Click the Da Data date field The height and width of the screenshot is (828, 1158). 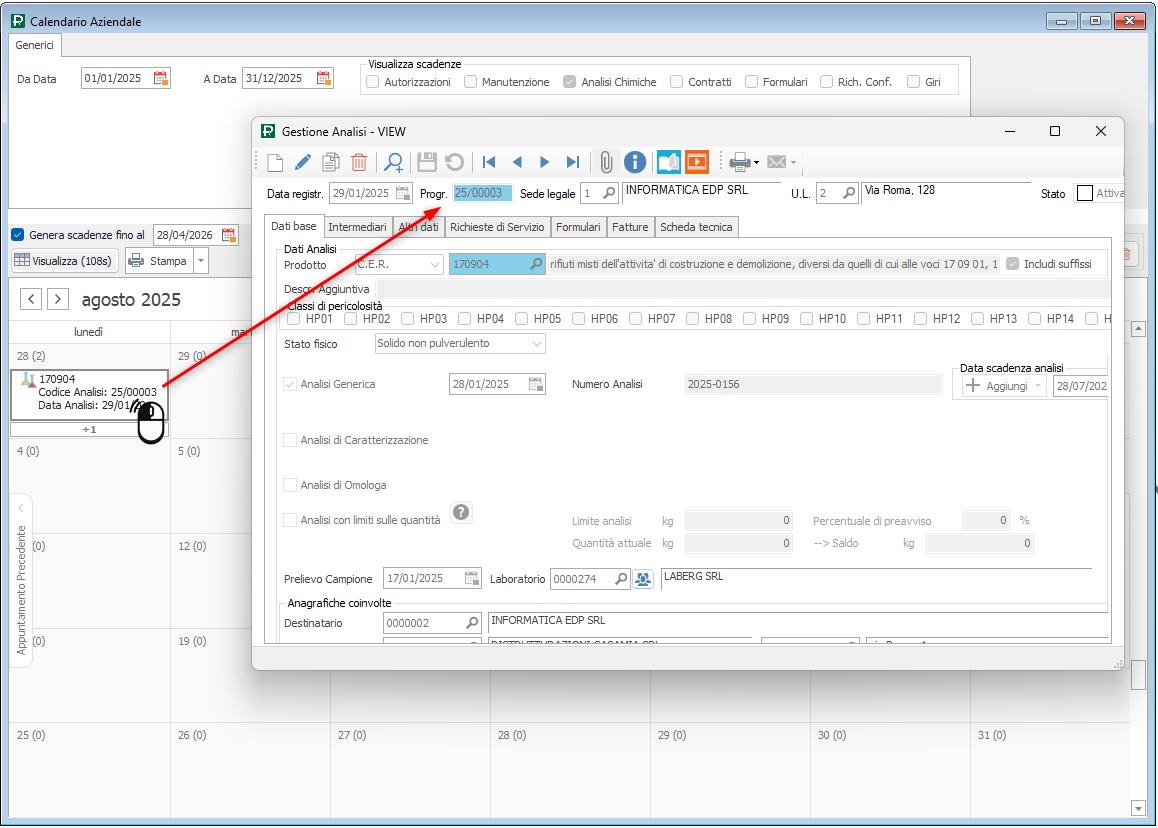pos(116,79)
